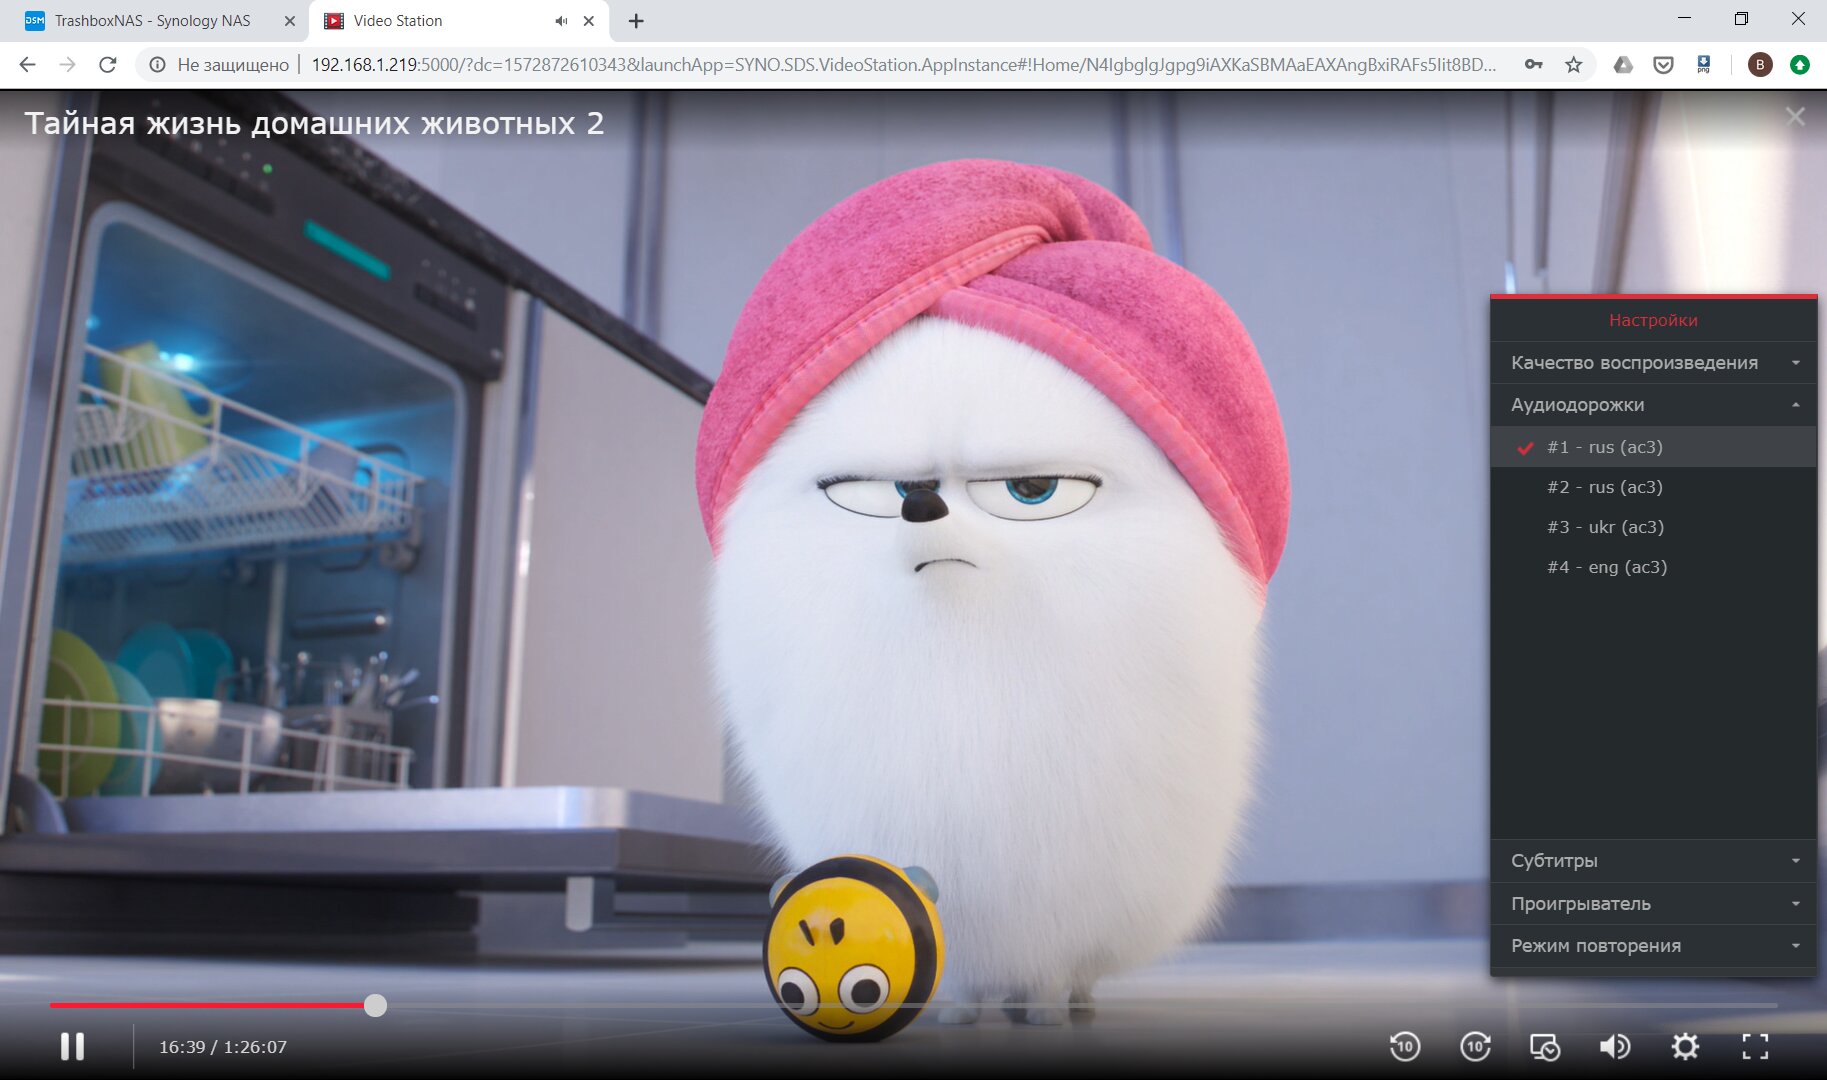Expand the Режим повторения section
The width and height of the screenshot is (1827, 1080).
(x=1653, y=945)
